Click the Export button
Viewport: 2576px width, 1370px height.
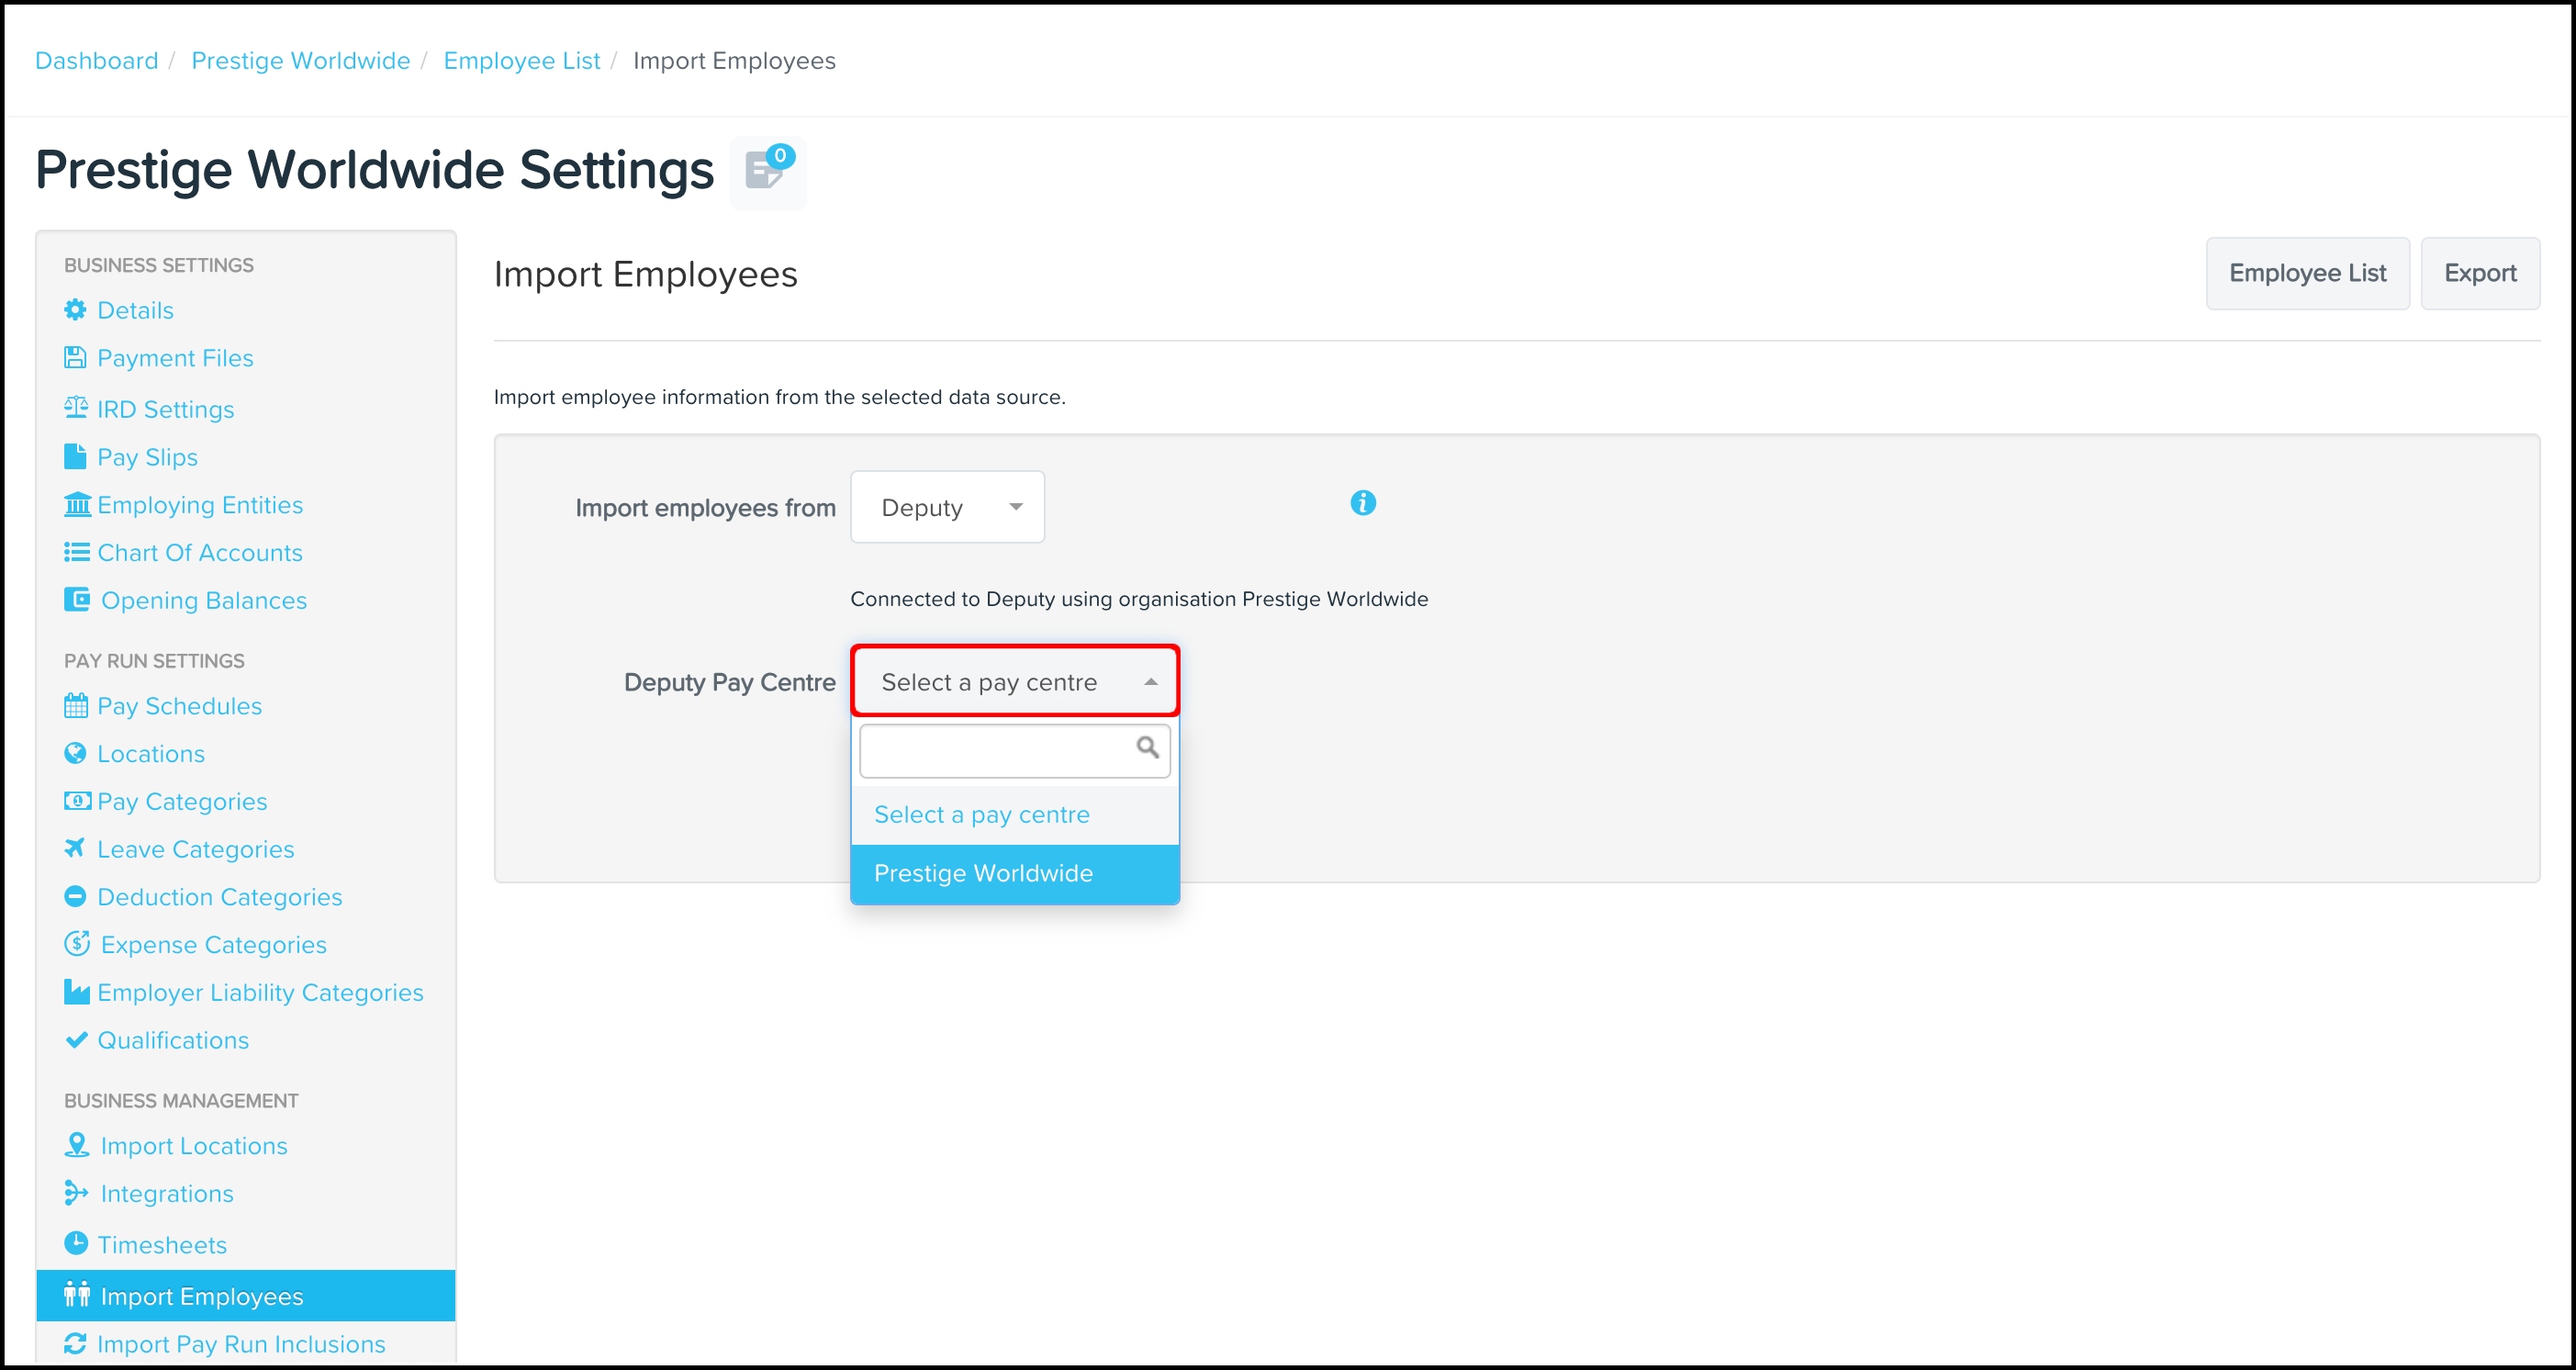(x=2479, y=273)
